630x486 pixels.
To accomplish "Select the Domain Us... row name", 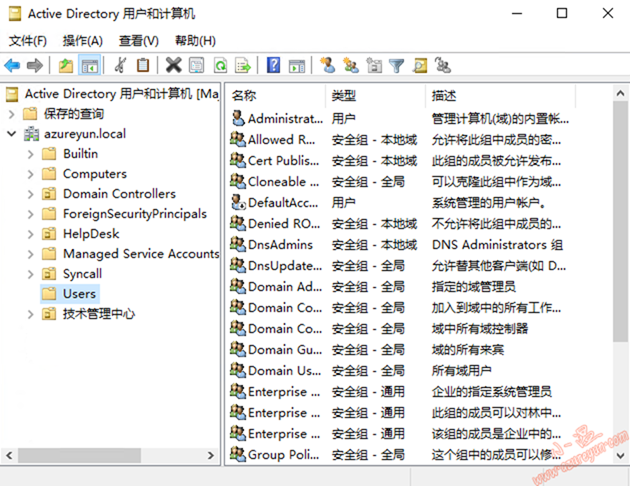I will 284,370.
